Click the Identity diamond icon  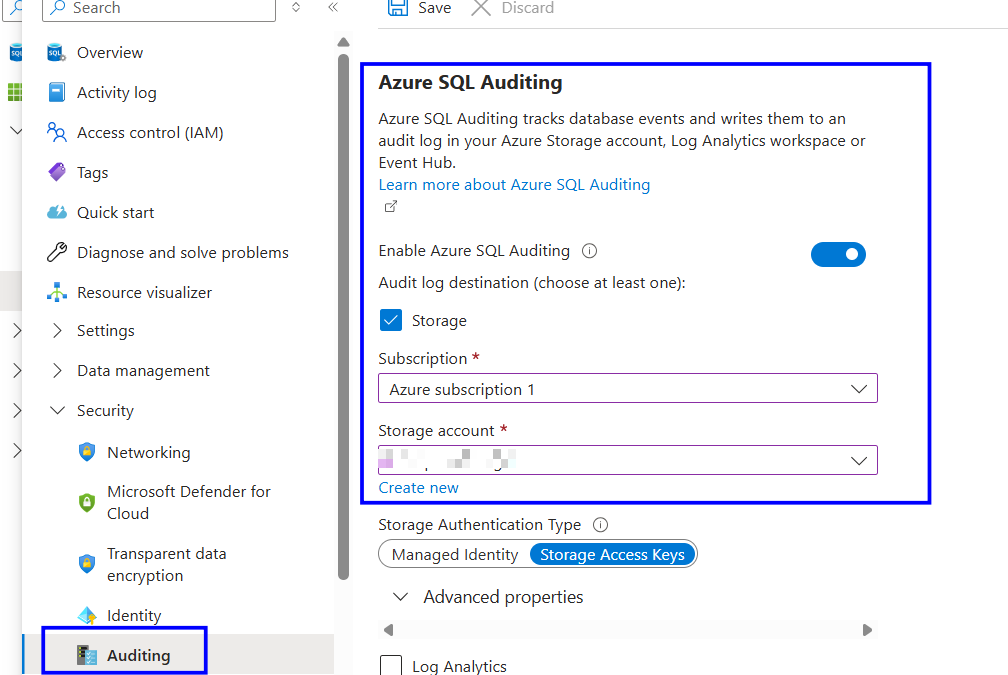(87, 615)
